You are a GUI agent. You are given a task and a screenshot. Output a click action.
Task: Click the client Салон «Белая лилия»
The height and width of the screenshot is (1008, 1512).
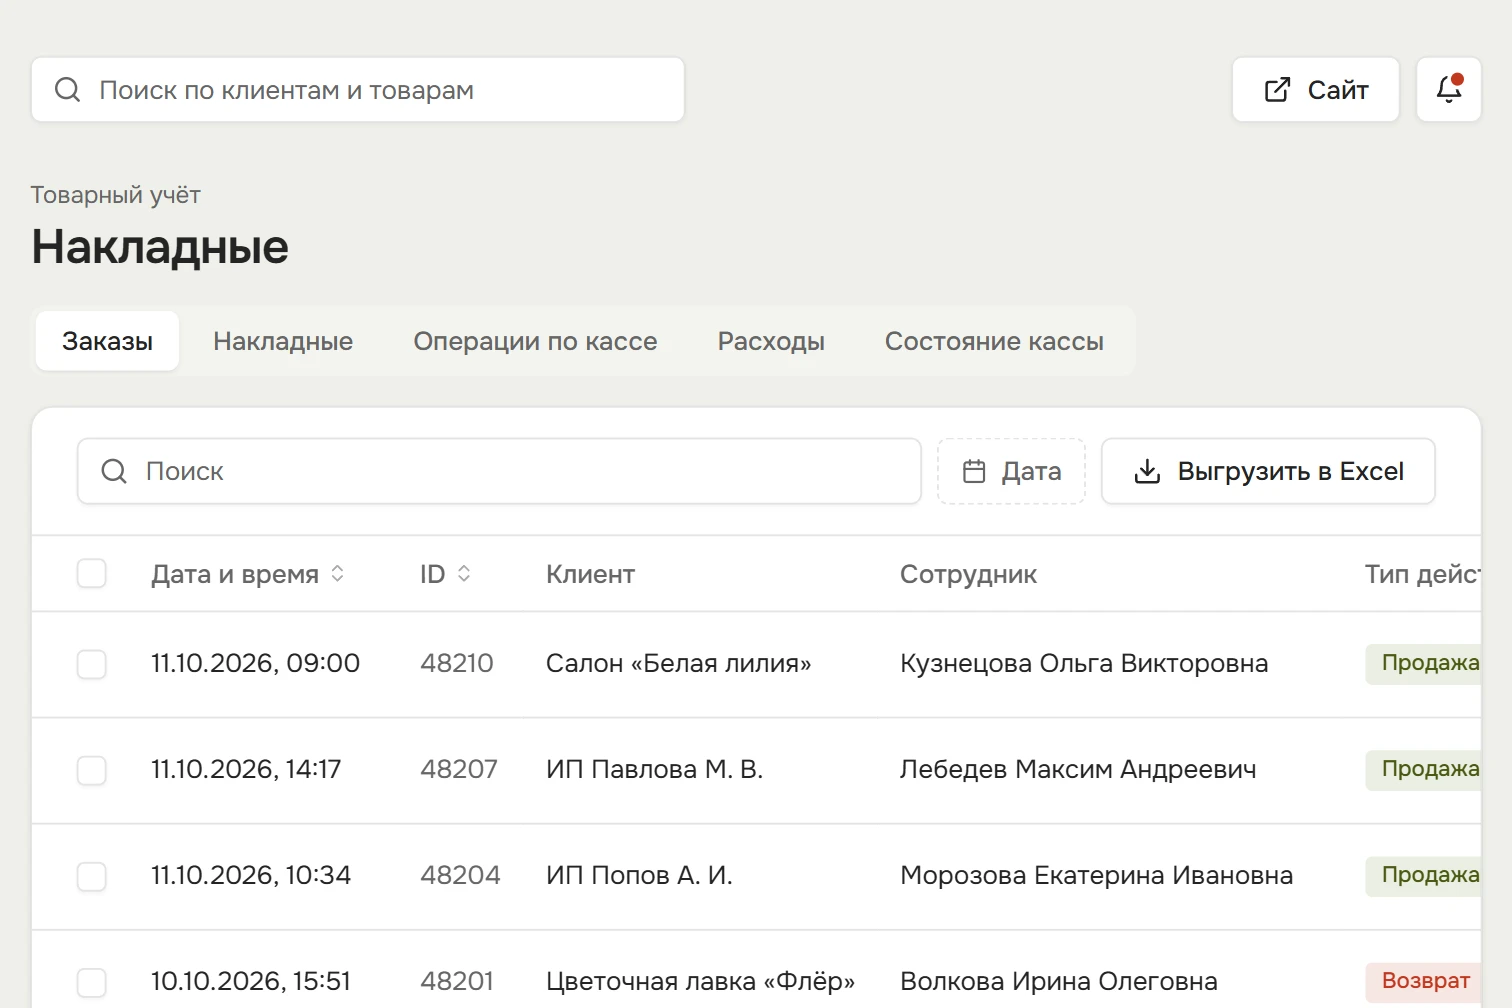[x=679, y=664]
